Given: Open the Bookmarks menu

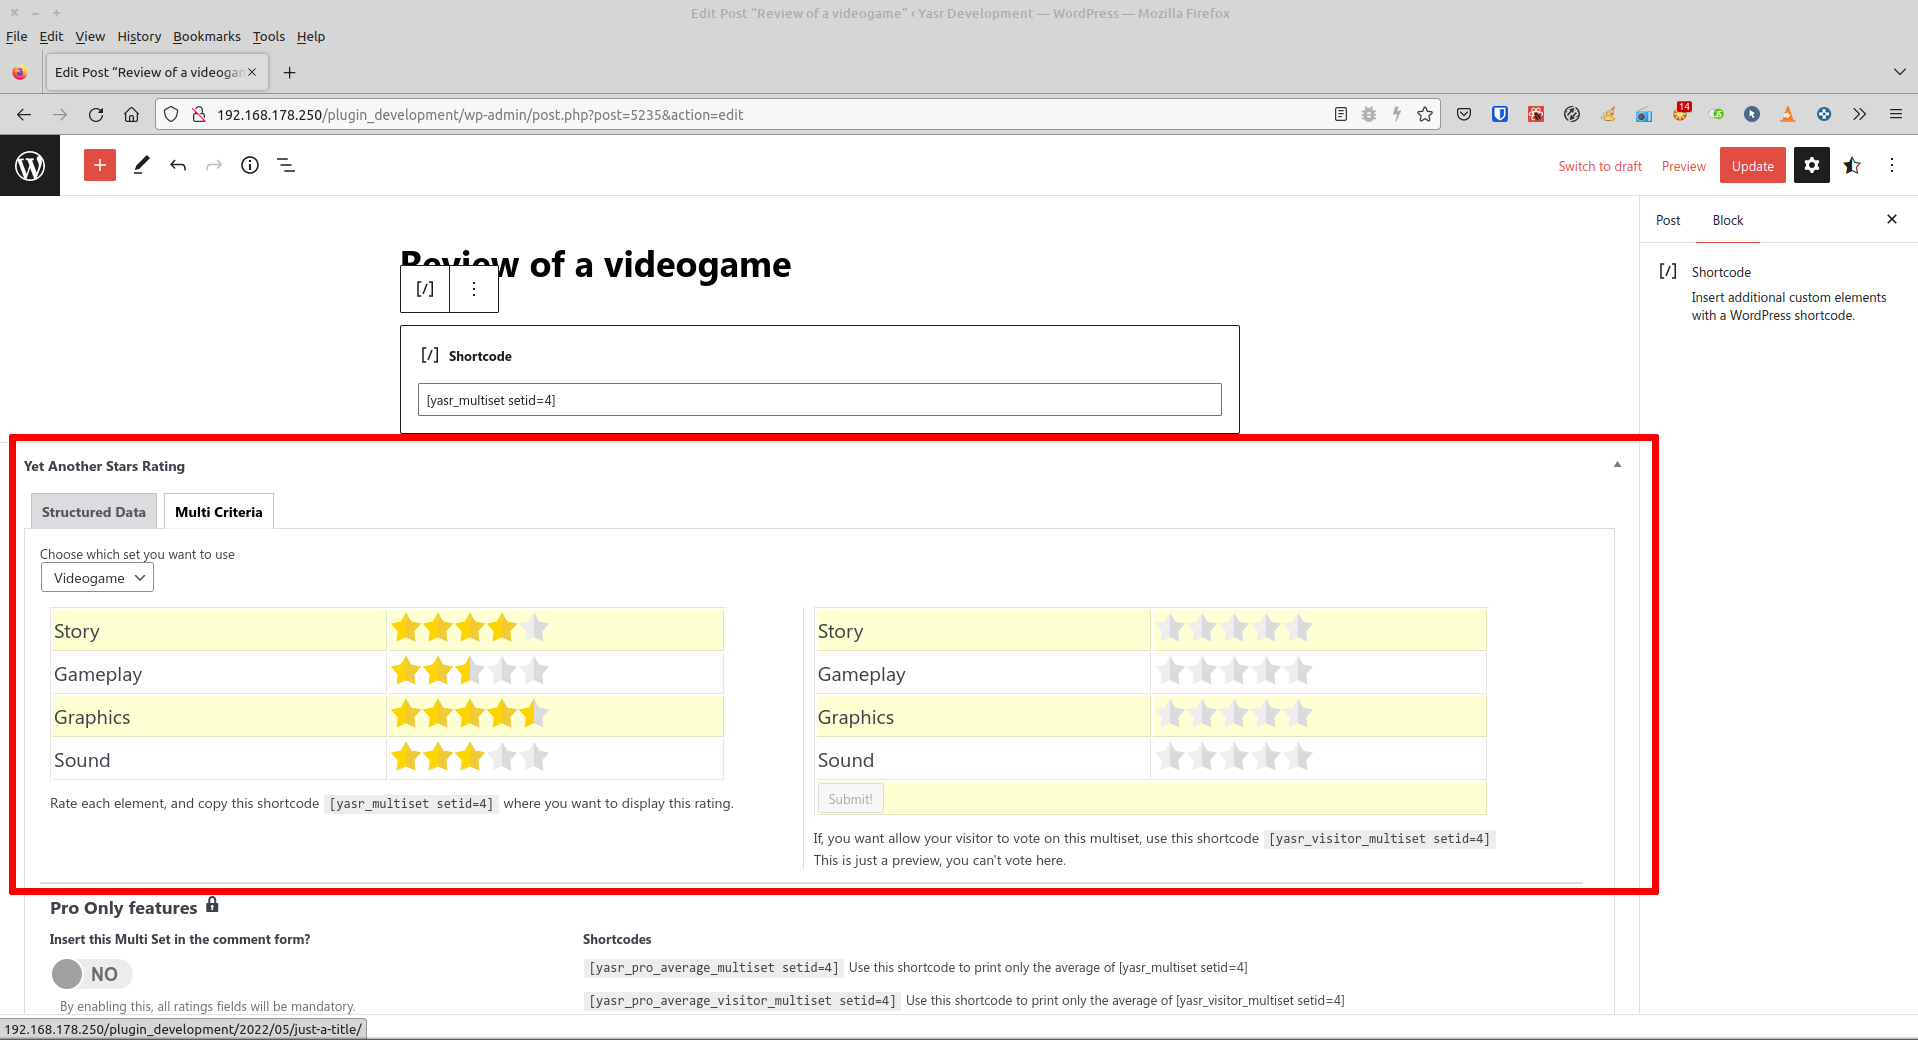Looking at the screenshot, I should (206, 36).
